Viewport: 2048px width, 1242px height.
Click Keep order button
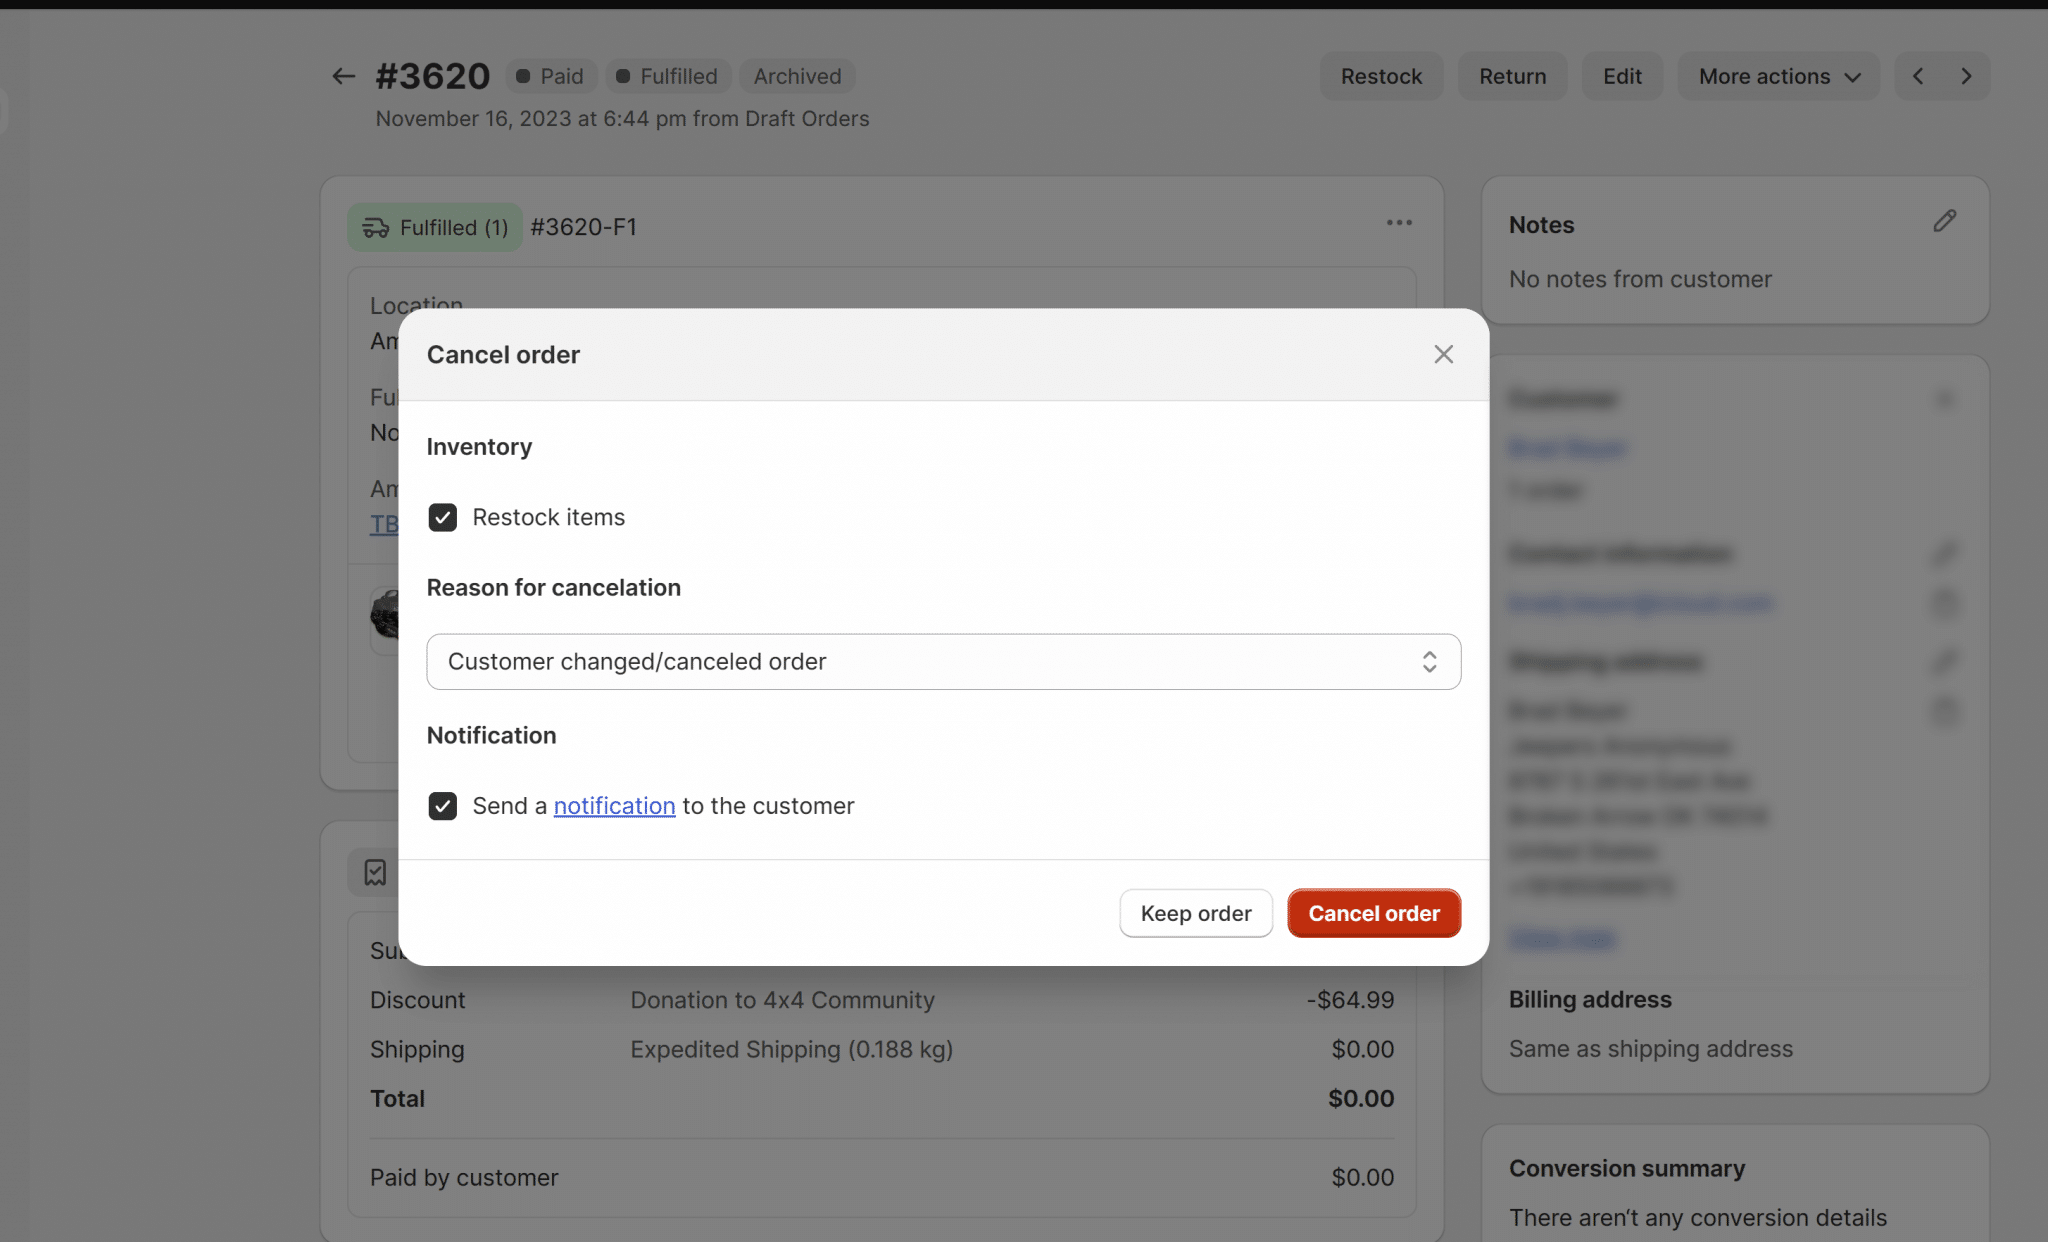(x=1196, y=913)
